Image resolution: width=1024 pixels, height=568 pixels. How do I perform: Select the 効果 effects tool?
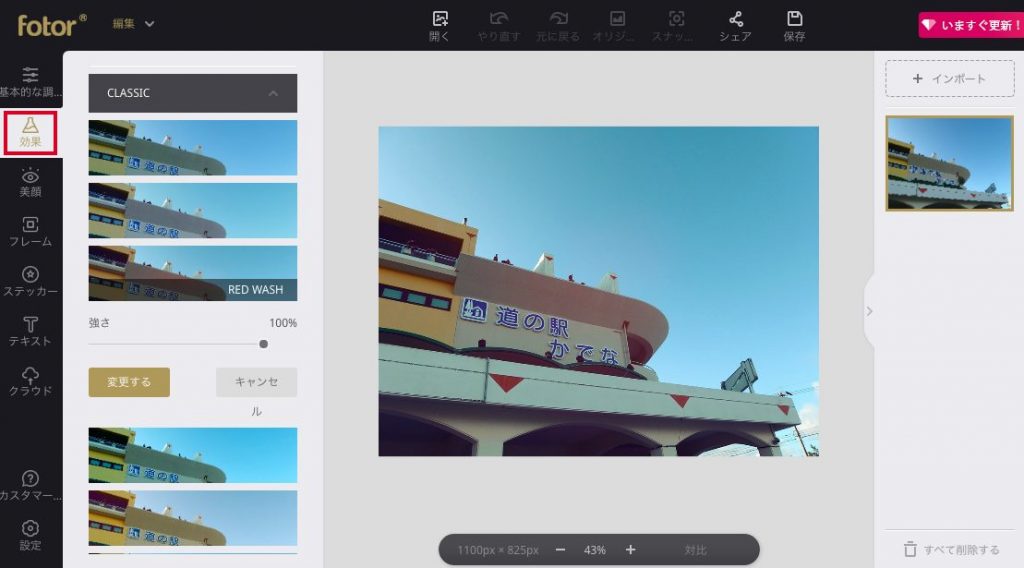point(30,132)
